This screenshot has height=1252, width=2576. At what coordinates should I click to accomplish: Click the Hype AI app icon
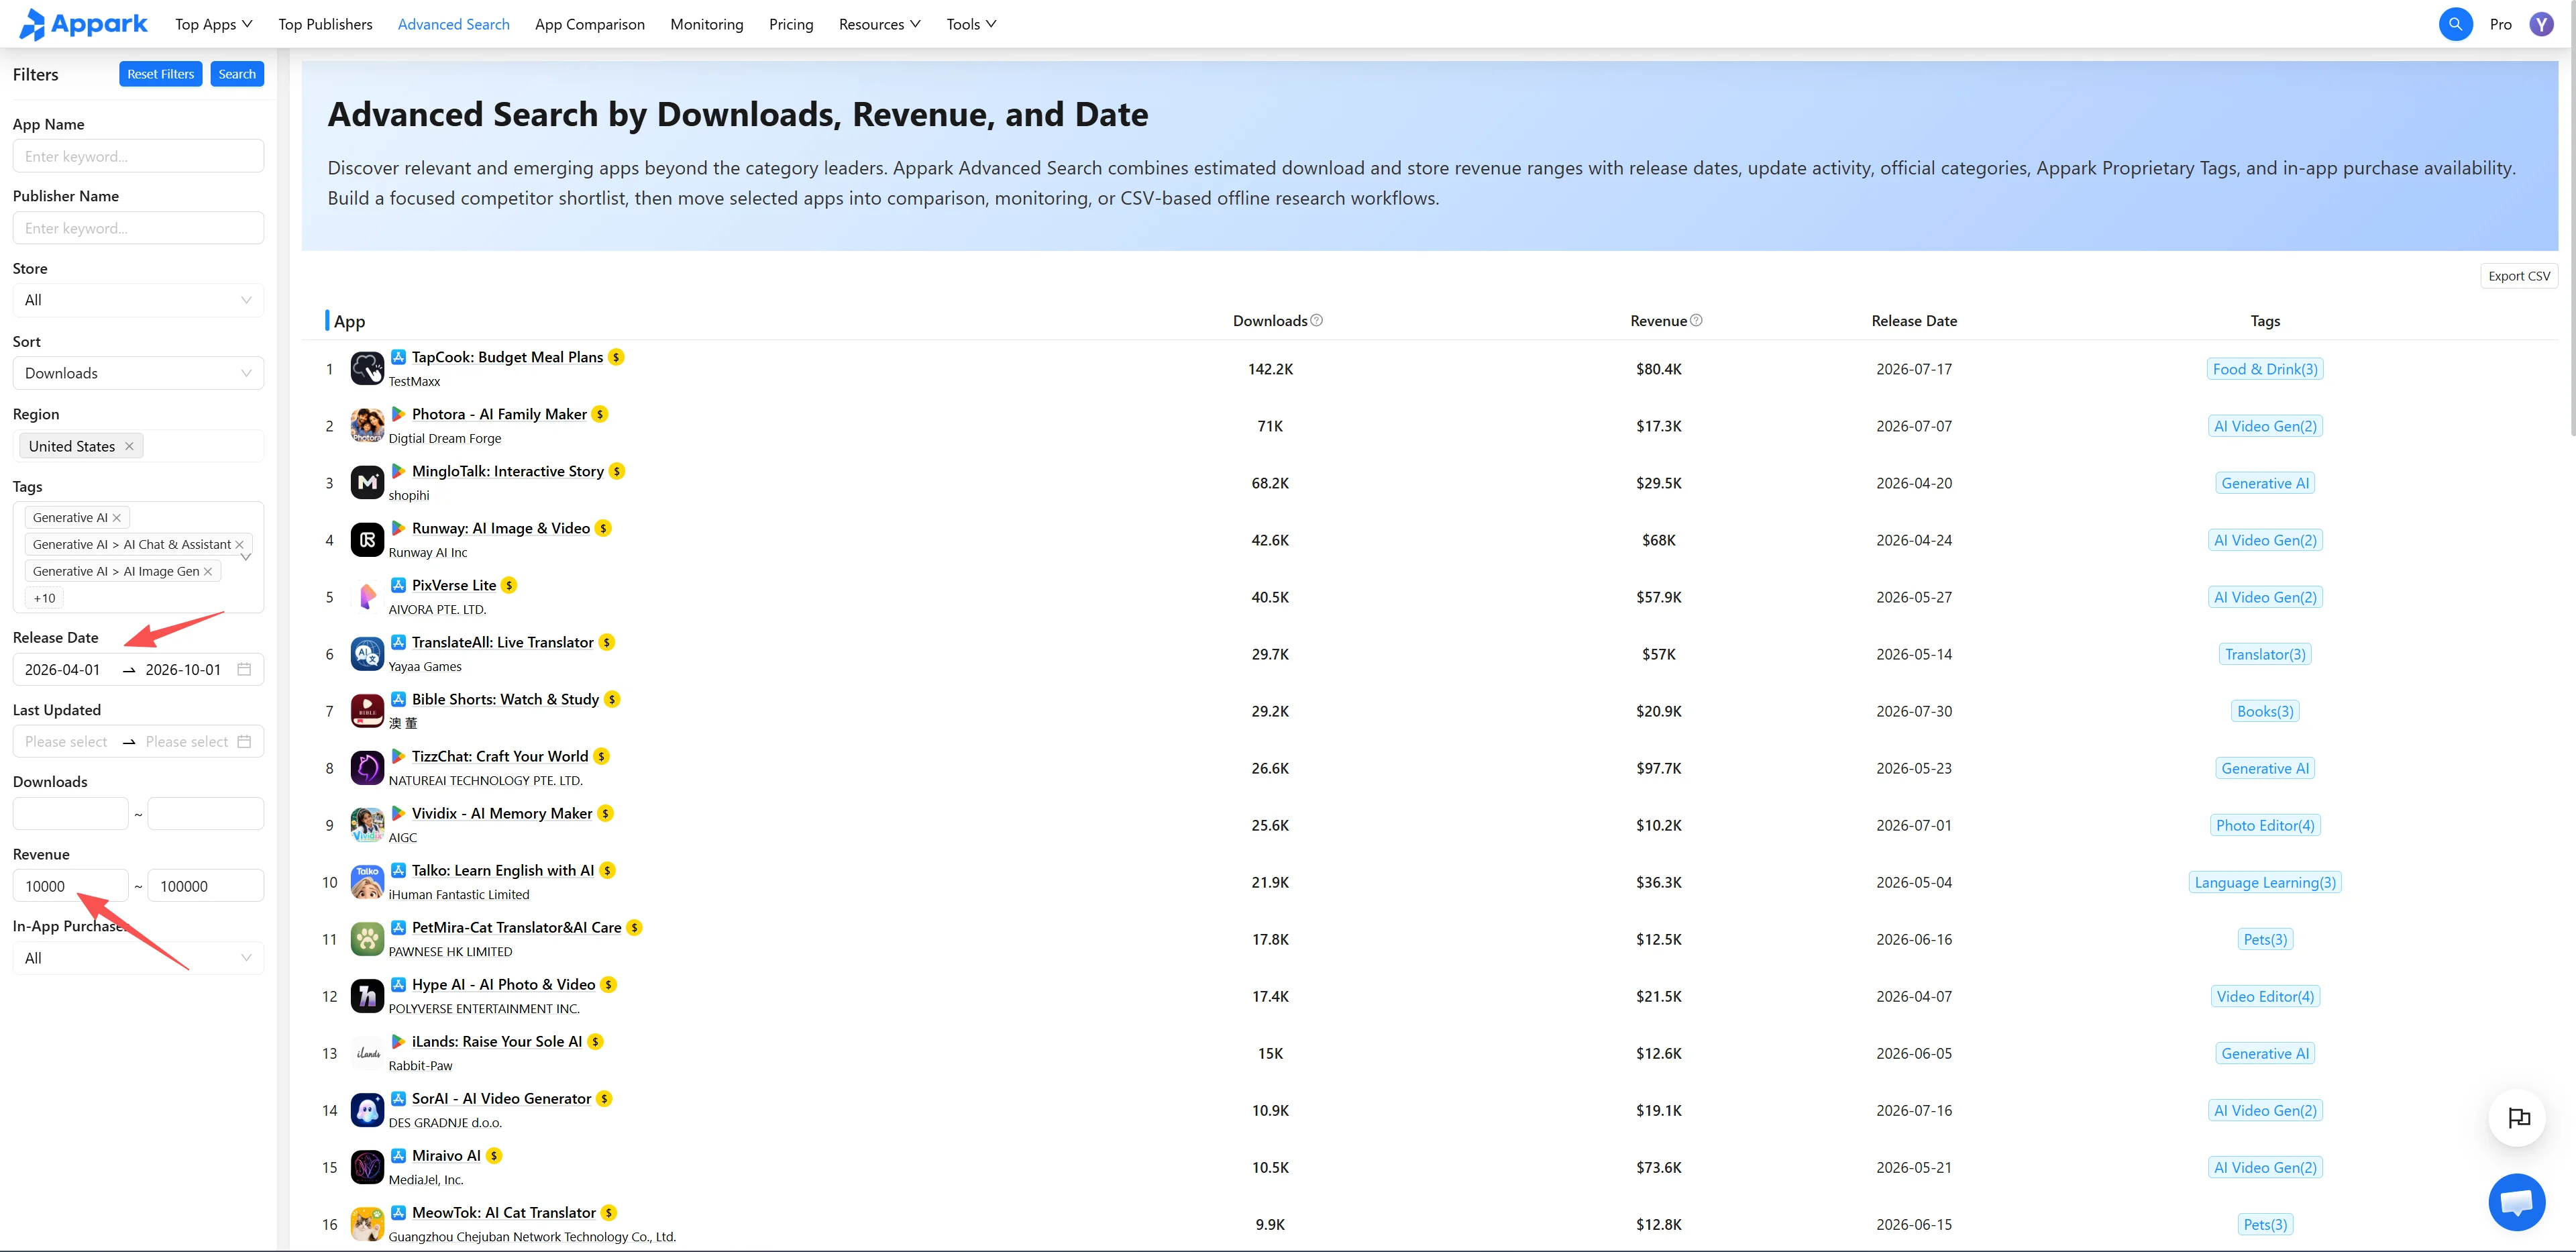pyautogui.click(x=367, y=996)
